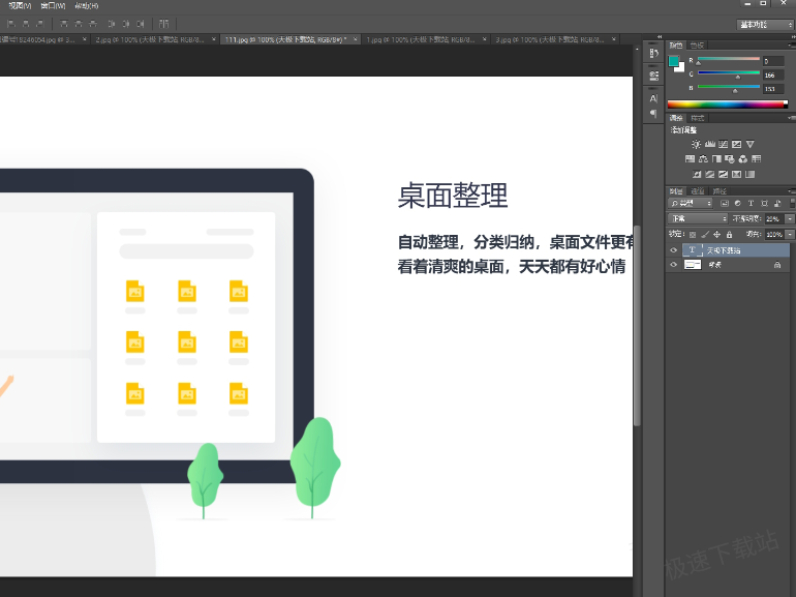
Task: Open the Help (H) menu
Action: coord(86,6)
